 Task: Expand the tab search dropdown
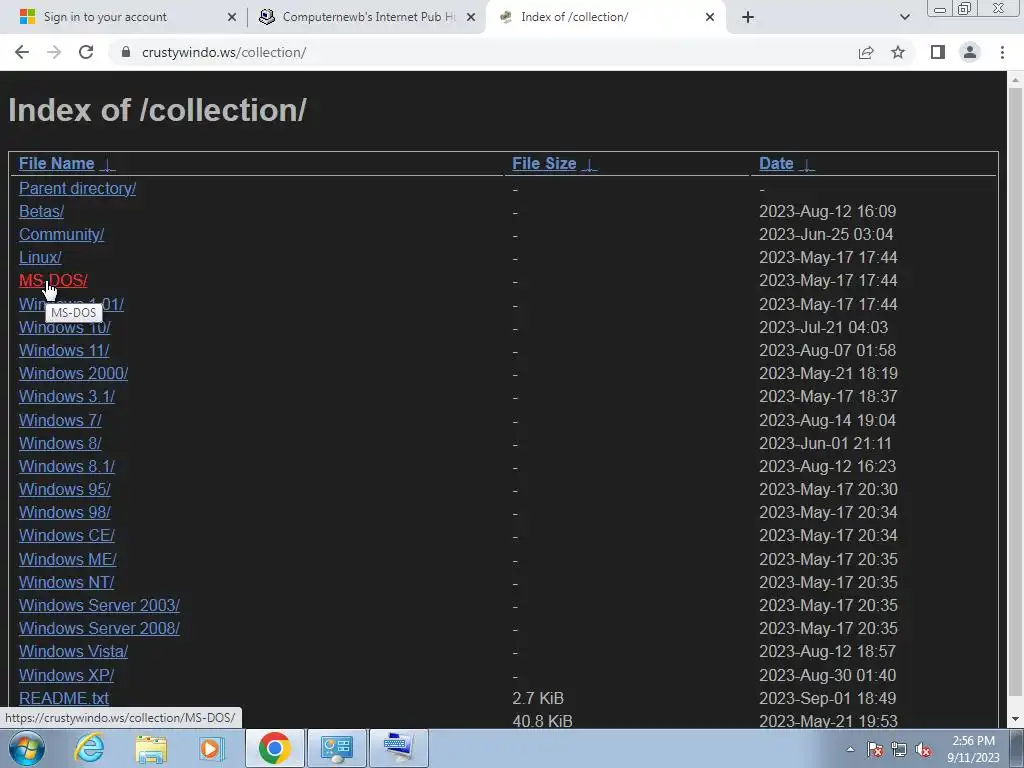tap(904, 17)
